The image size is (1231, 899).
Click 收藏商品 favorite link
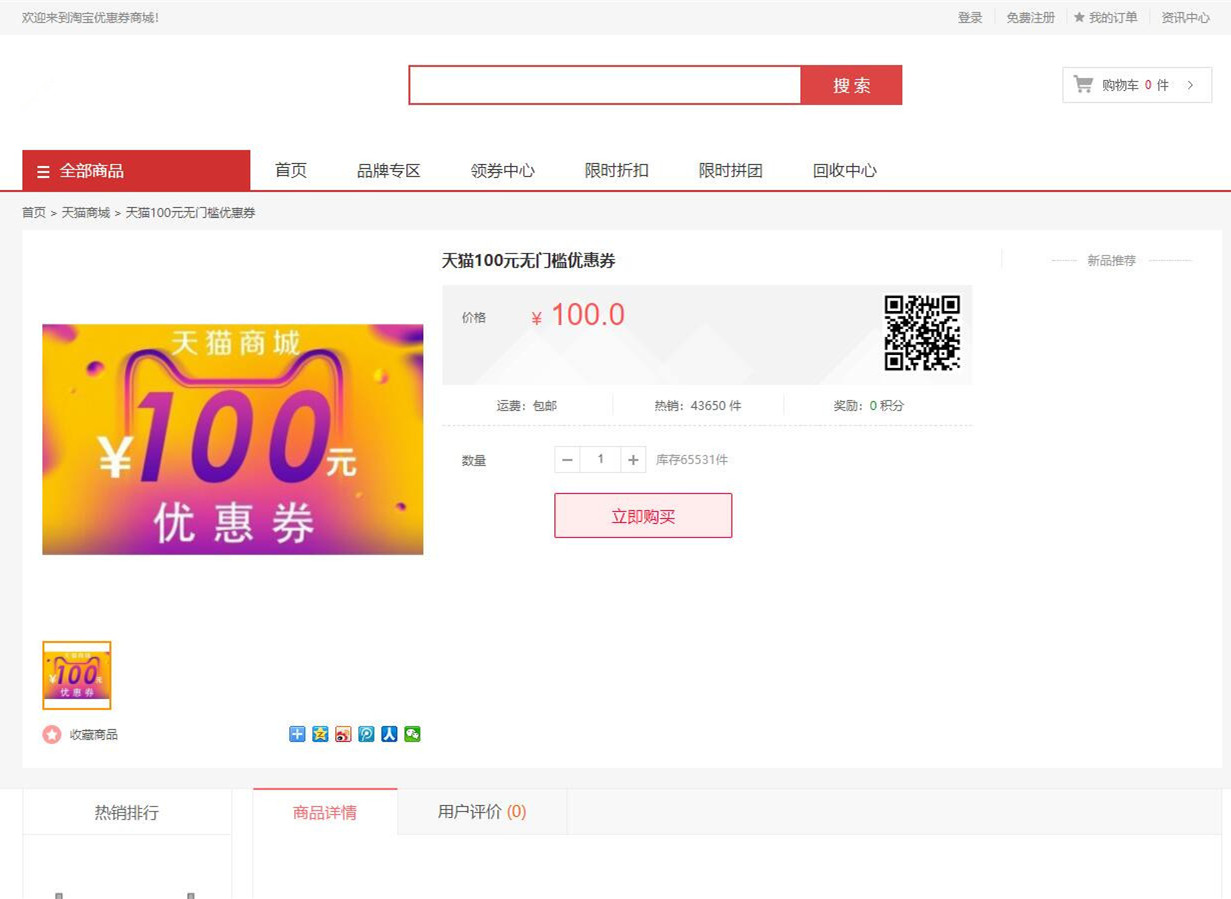94,734
